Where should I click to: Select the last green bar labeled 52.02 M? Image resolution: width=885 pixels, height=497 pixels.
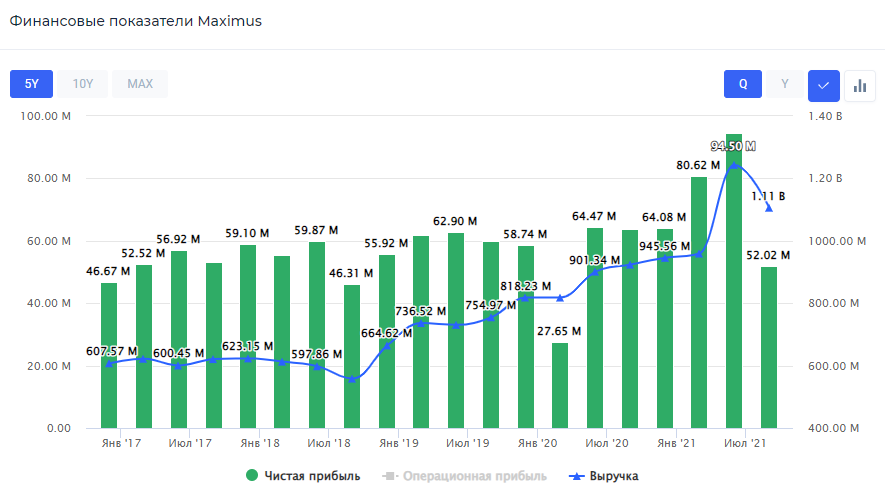pyautogui.click(x=769, y=350)
